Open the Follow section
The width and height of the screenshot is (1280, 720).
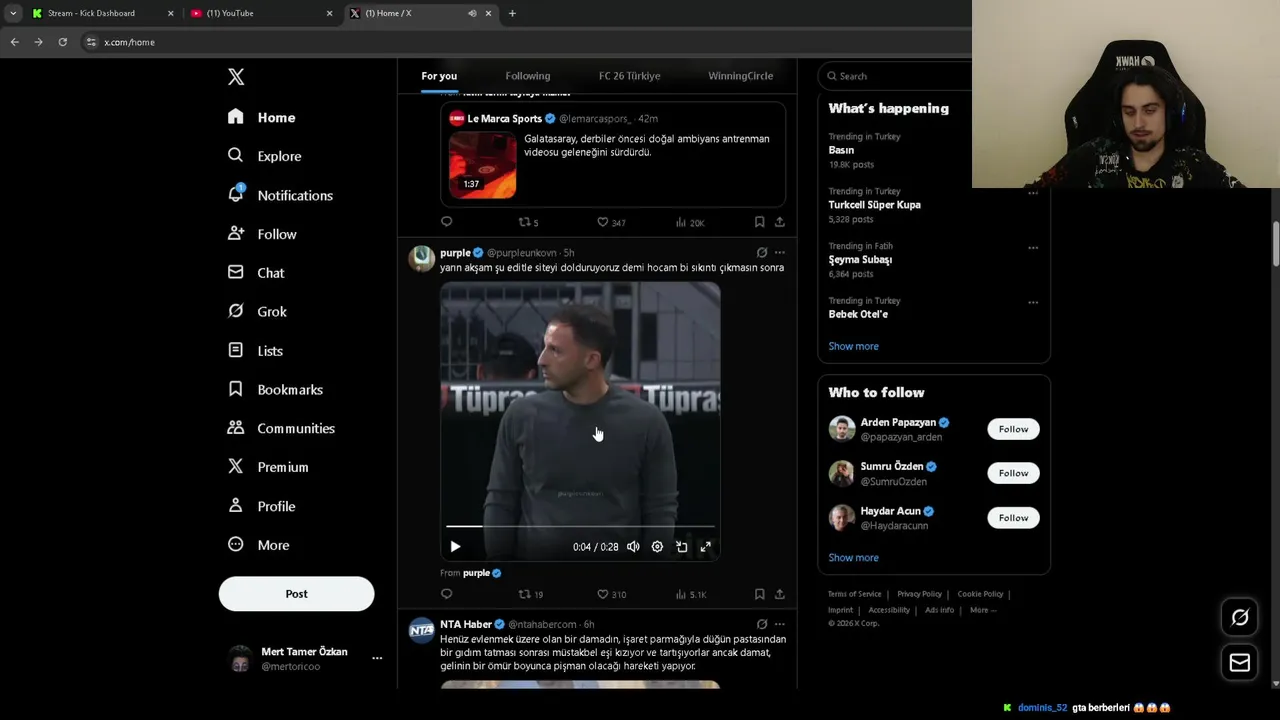pyautogui.click(x=262, y=234)
